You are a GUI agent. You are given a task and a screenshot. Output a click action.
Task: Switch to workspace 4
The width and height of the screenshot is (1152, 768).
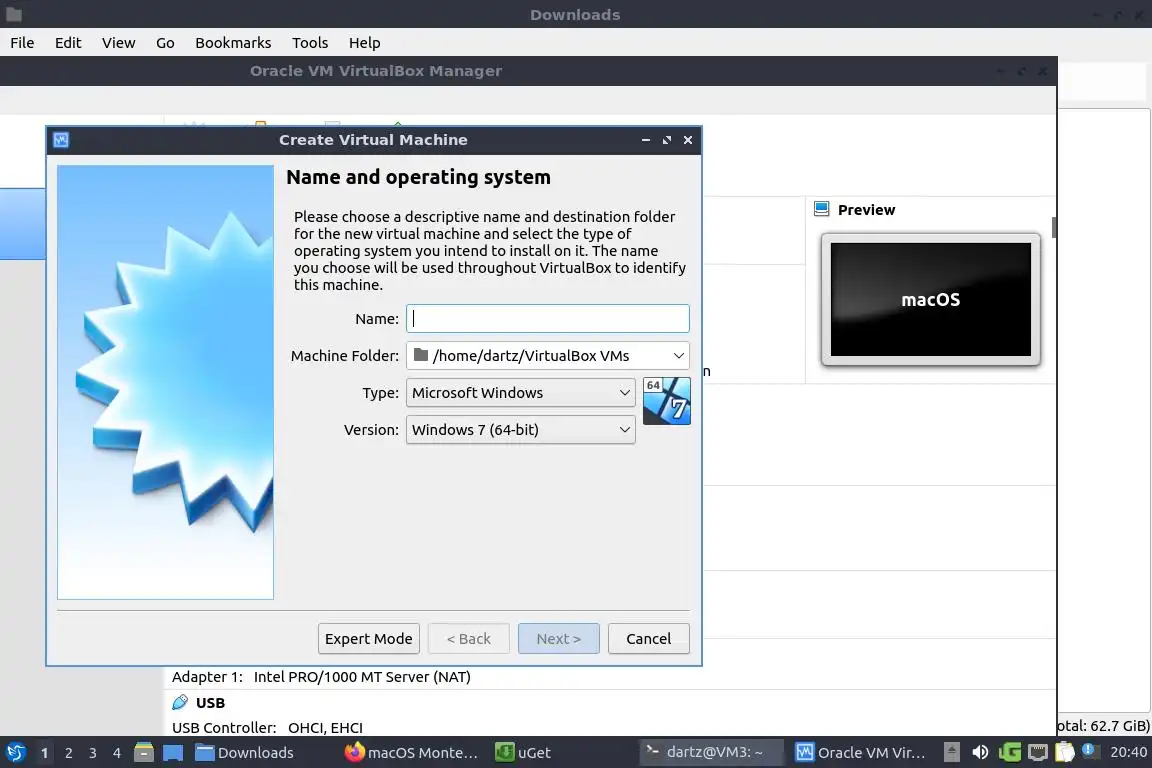pos(117,753)
